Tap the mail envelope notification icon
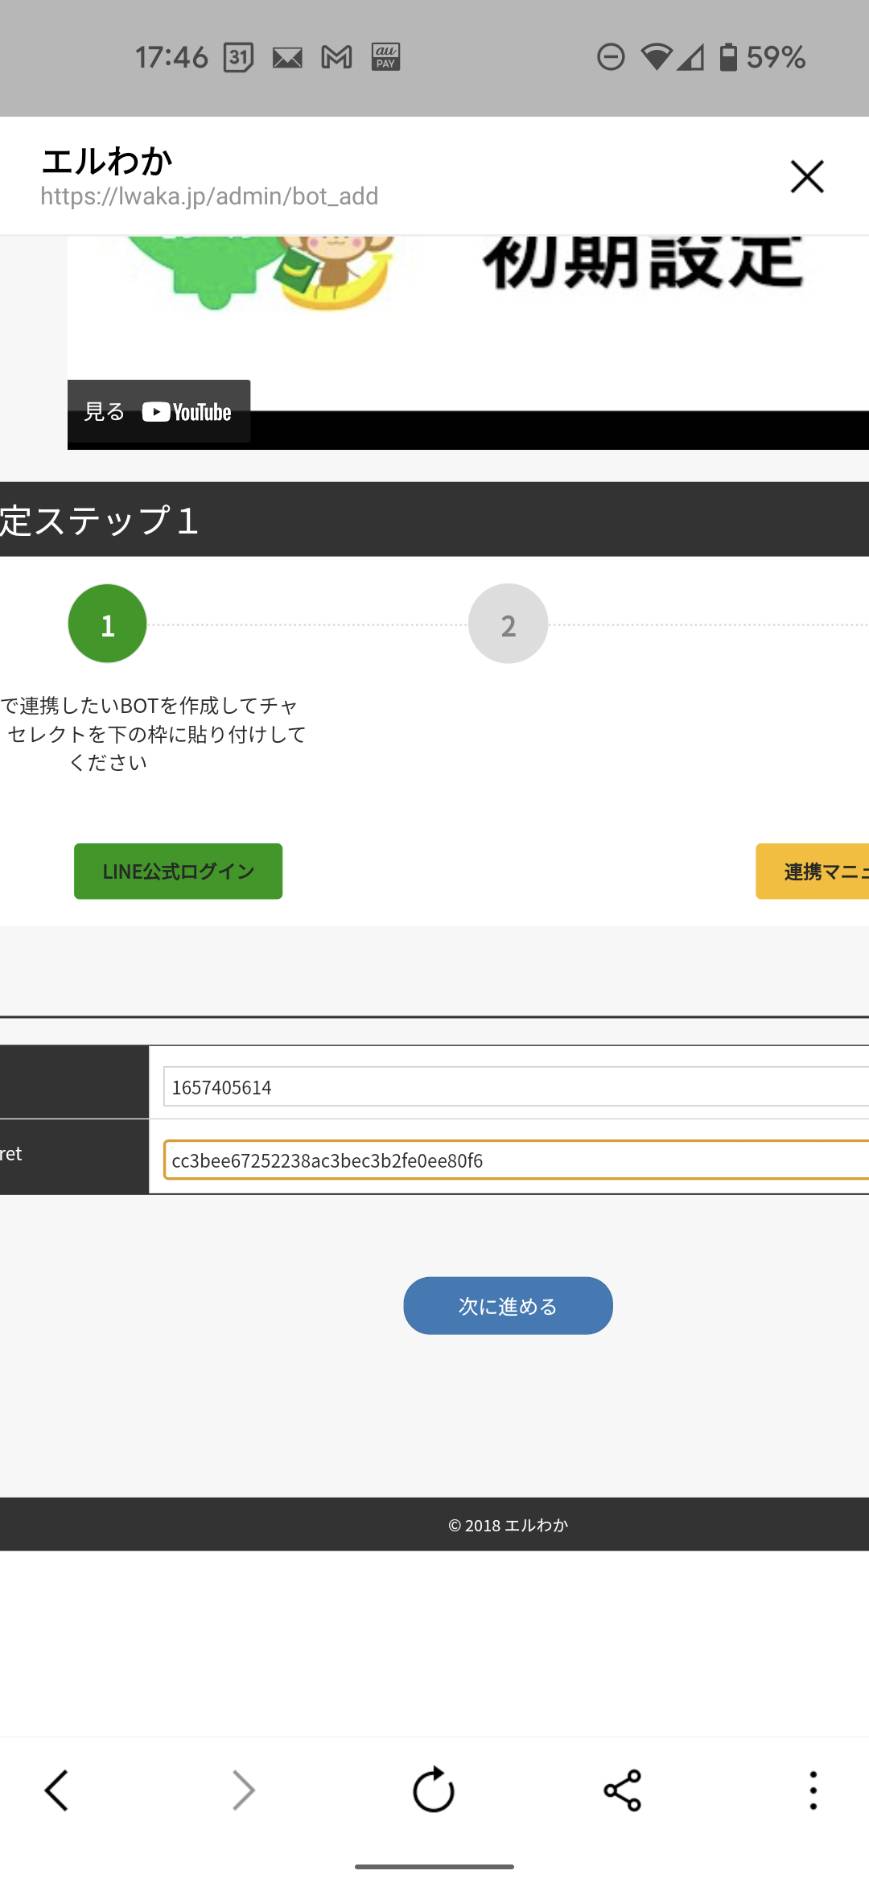 tap(287, 58)
